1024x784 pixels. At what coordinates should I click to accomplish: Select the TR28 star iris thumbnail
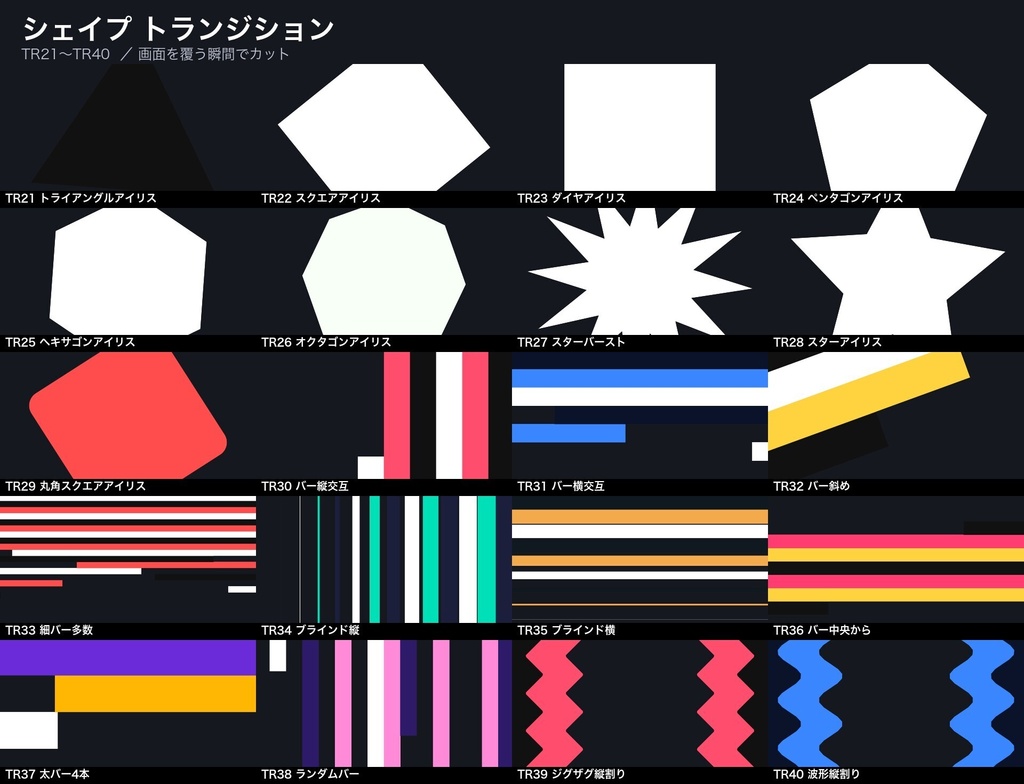(x=896, y=271)
